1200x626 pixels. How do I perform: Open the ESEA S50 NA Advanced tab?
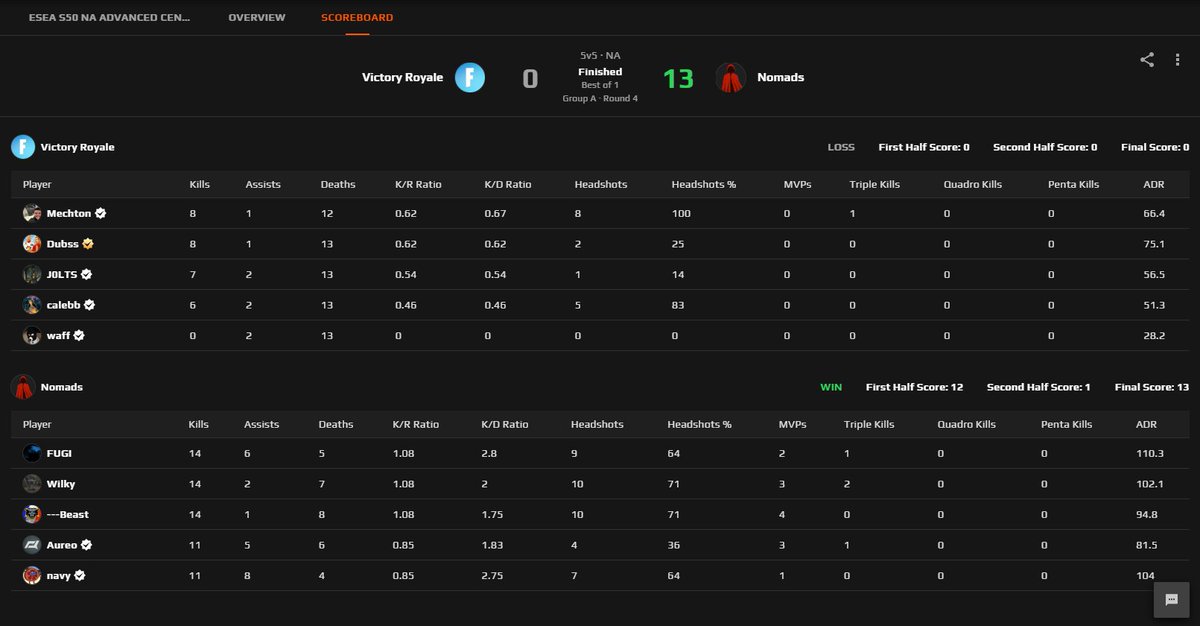tap(110, 18)
